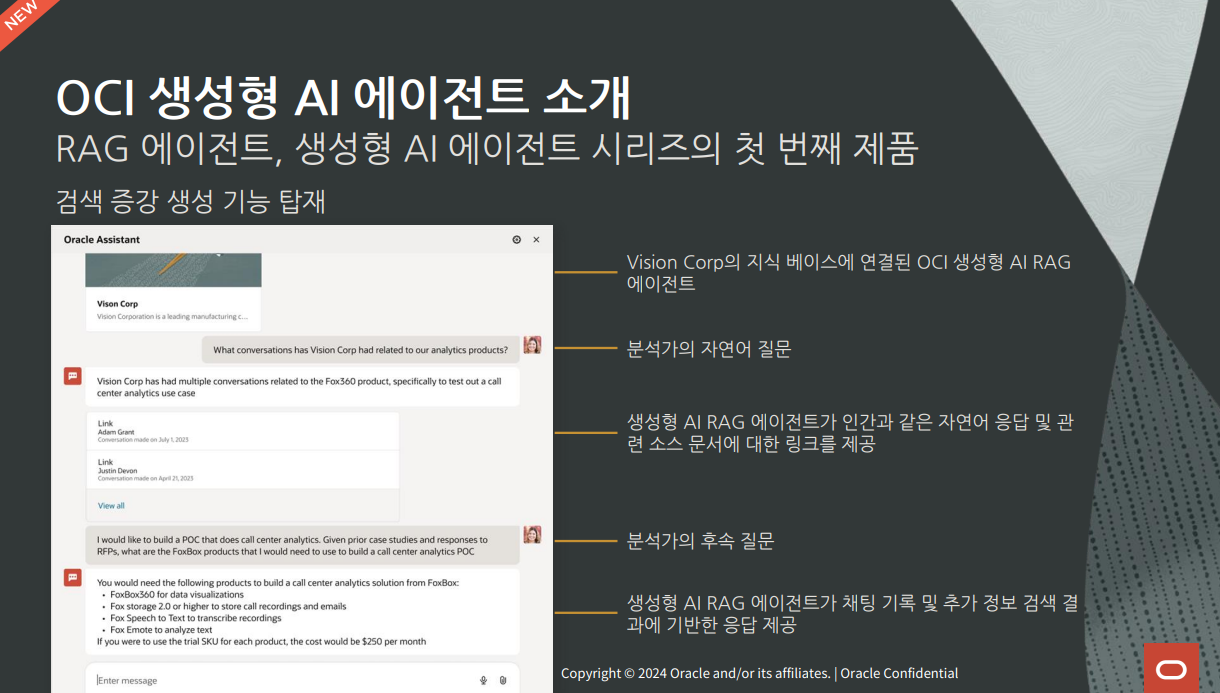Click the Enter message input field
This screenshot has width=1220, height=693.
pyautogui.click(x=280, y=680)
